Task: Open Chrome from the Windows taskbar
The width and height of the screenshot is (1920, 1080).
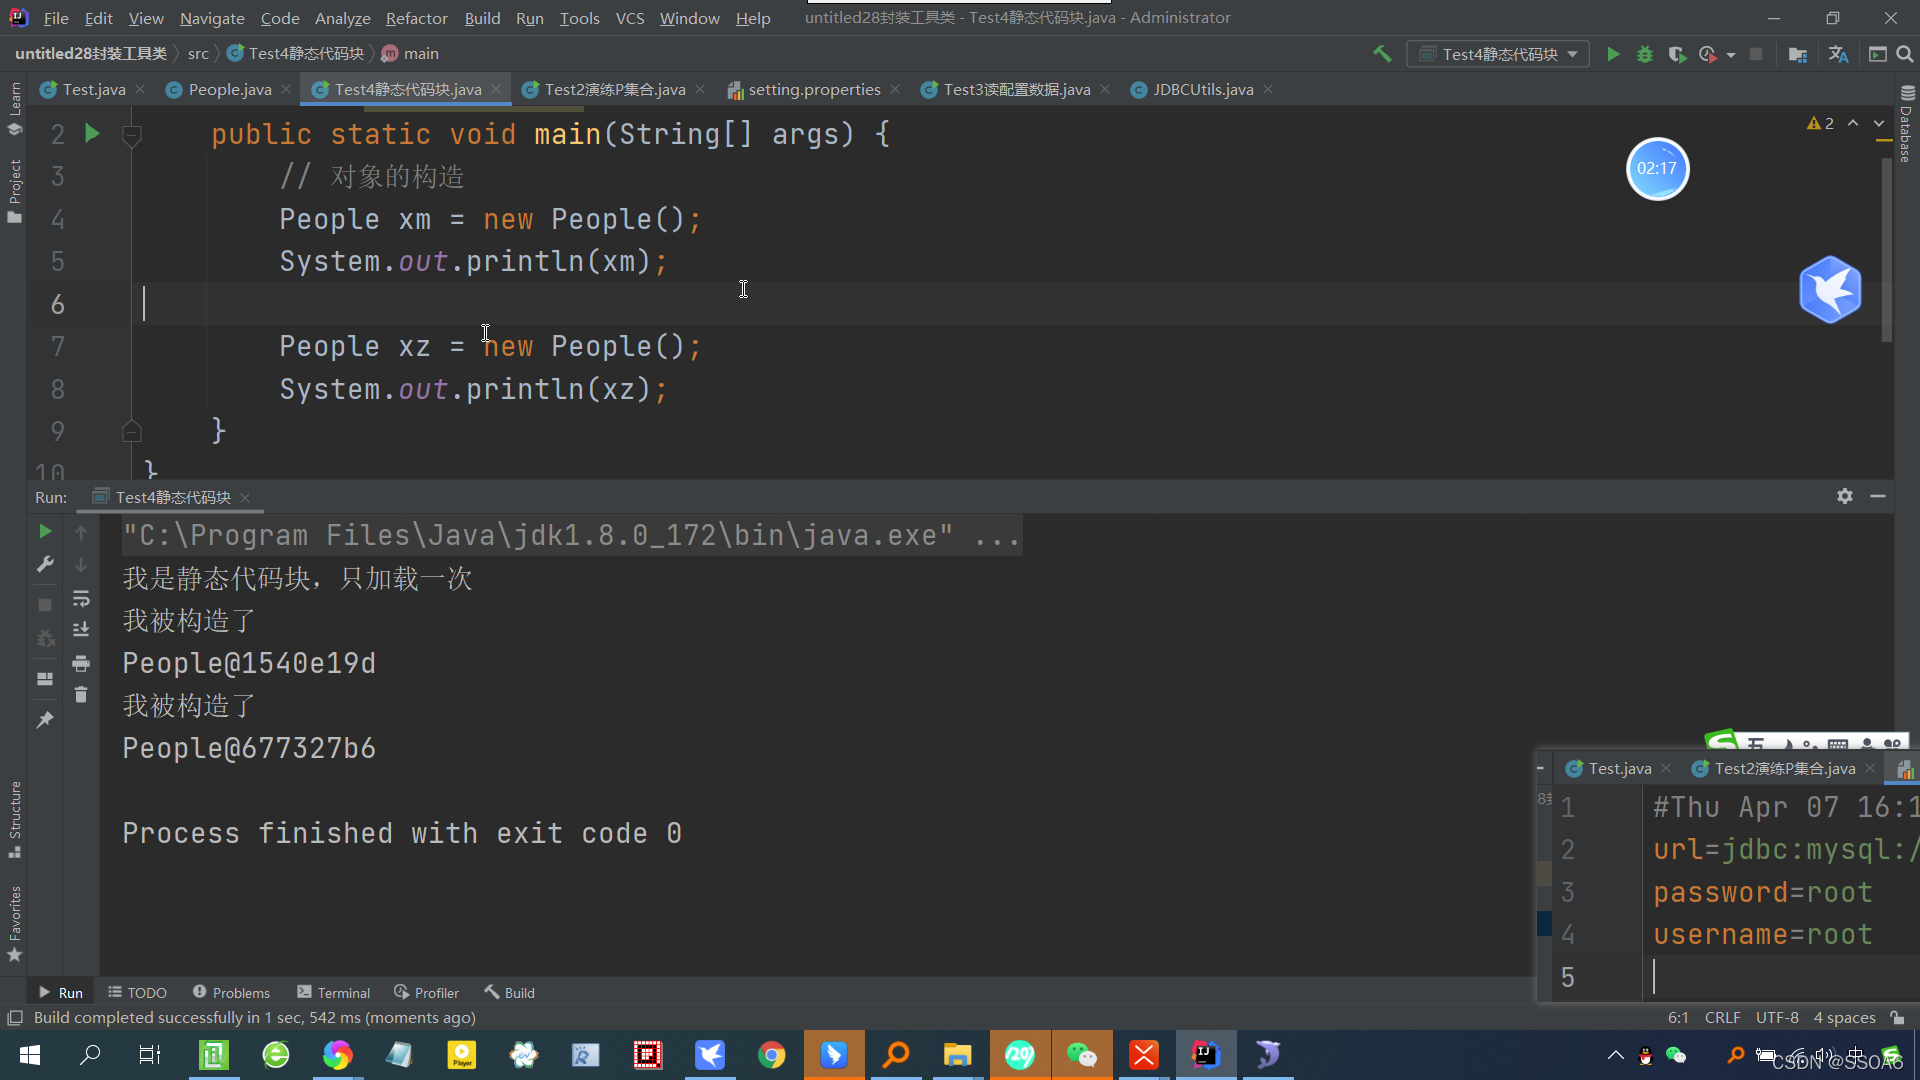Action: 771,1055
